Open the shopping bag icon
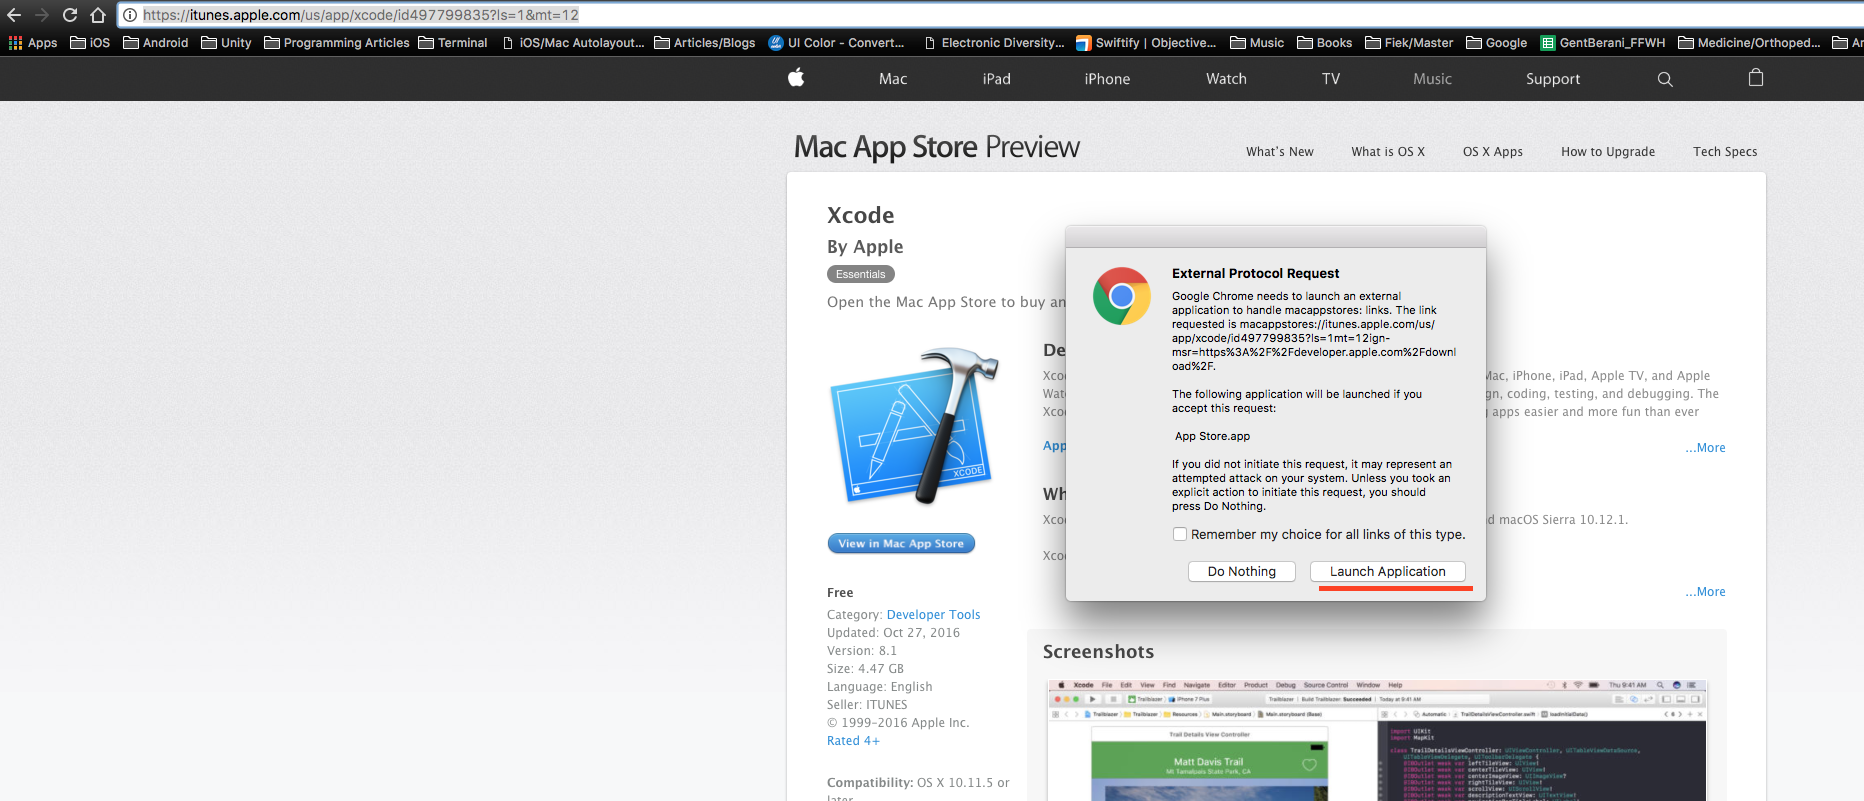The width and height of the screenshot is (1864, 801). tap(1756, 78)
